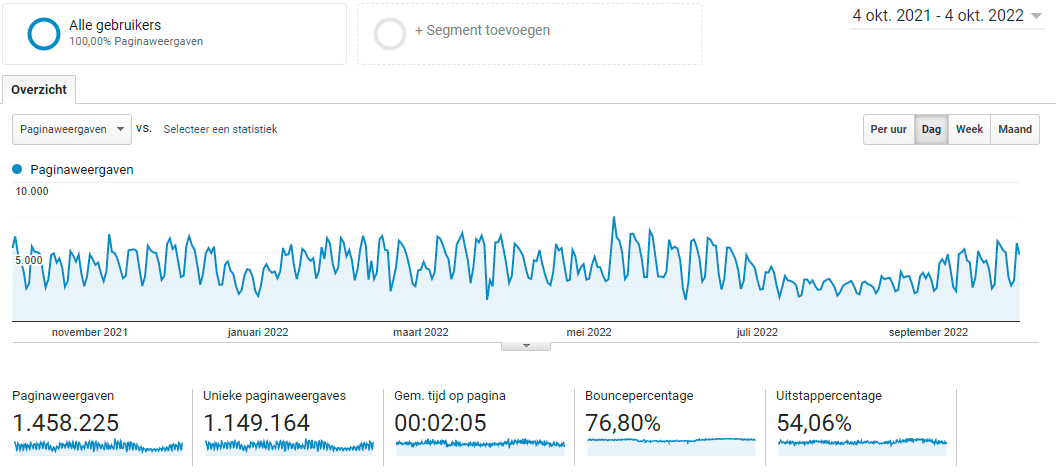Click the Alle gebruikers segment circle icon

pos(44,33)
